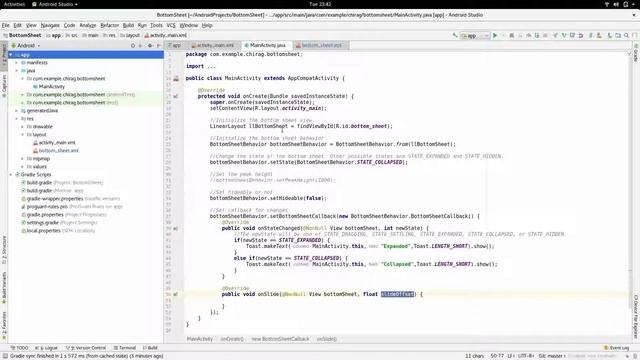This screenshot has height=360, width=640.
Task: Open the File menu
Action: (x=6, y=25)
